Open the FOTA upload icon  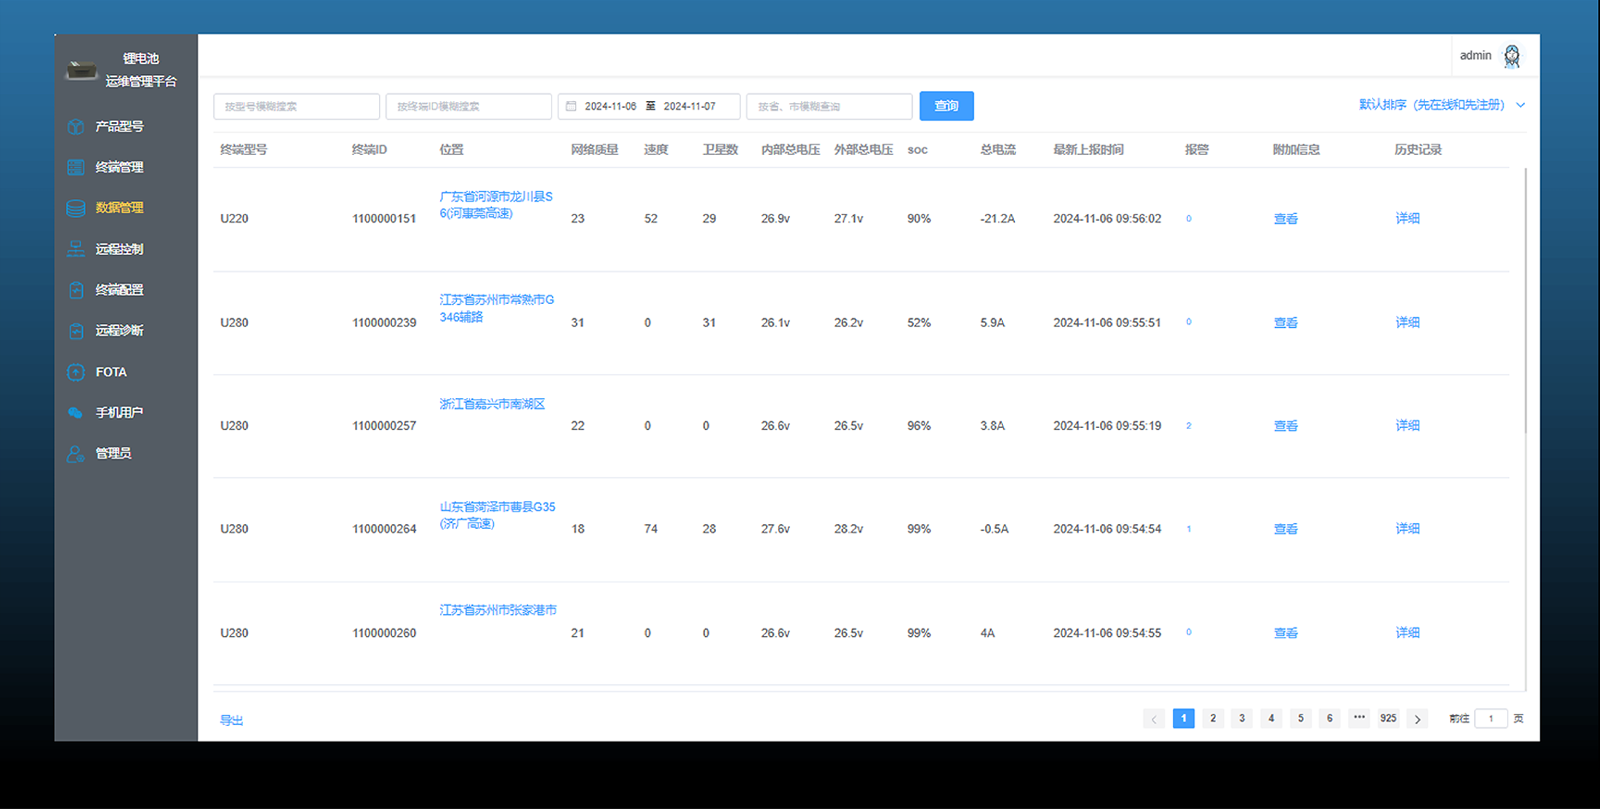(x=76, y=372)
